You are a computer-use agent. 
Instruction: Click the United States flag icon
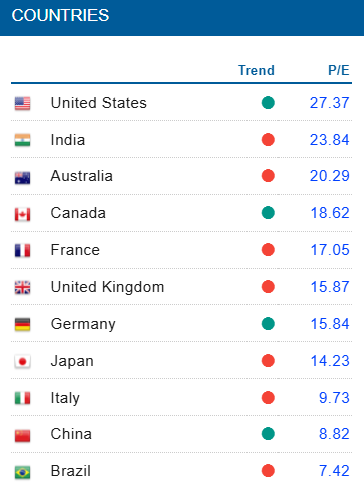click(22, 103)
